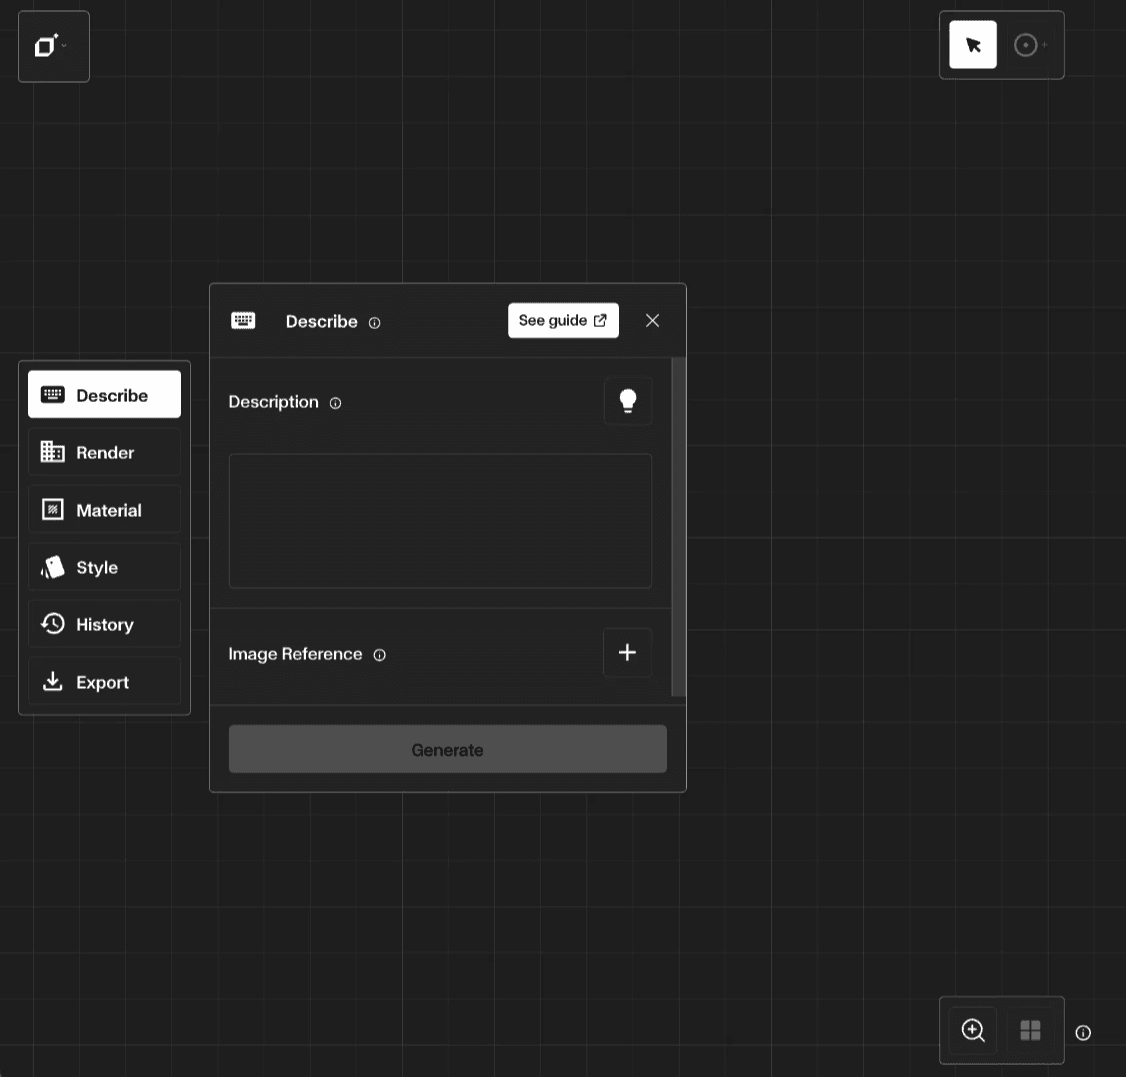Switch to the Render tab
The height and width of the screenshot is (1077, 1126).
(104, 452)
